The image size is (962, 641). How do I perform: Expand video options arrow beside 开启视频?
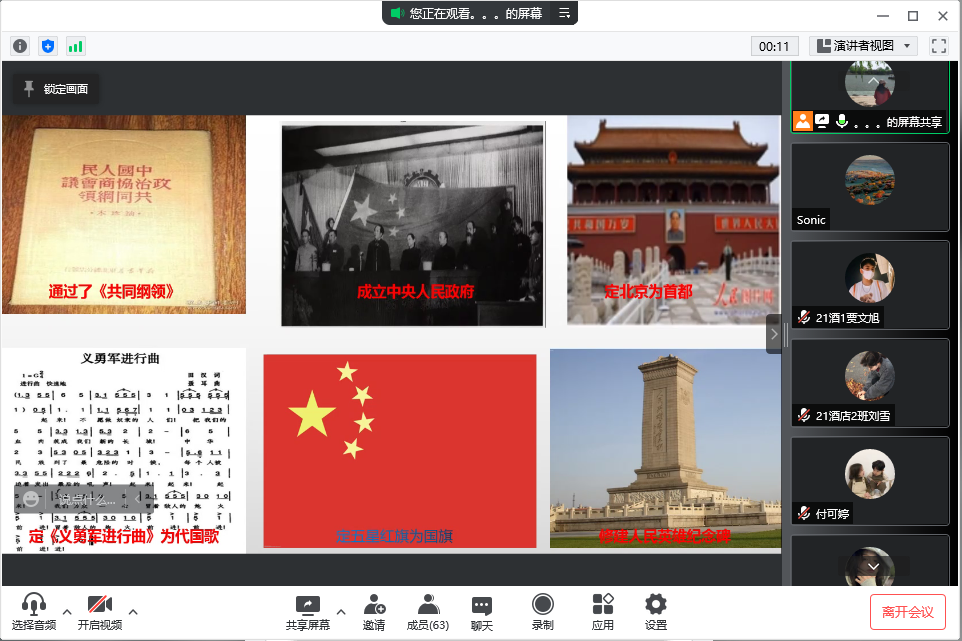coord(133,611)
